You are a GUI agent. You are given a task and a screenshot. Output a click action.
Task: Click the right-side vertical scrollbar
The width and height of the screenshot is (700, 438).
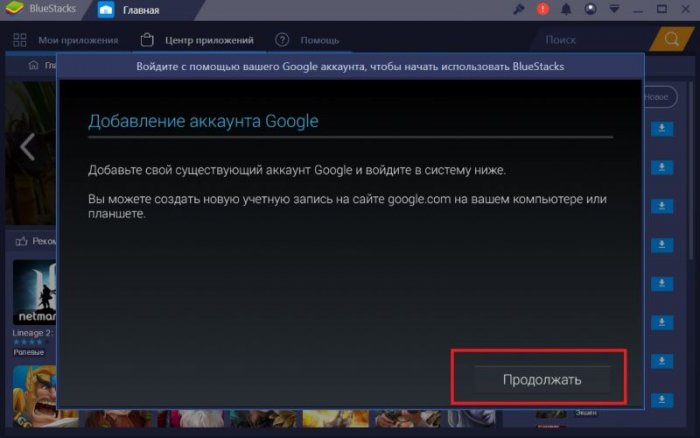coord(690,170)
